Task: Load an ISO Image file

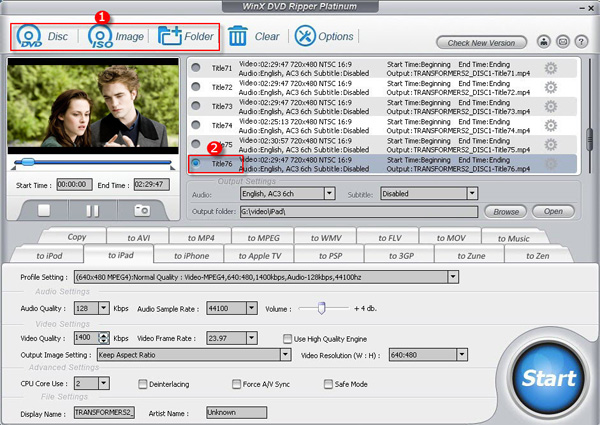Action: coord(100,37)
